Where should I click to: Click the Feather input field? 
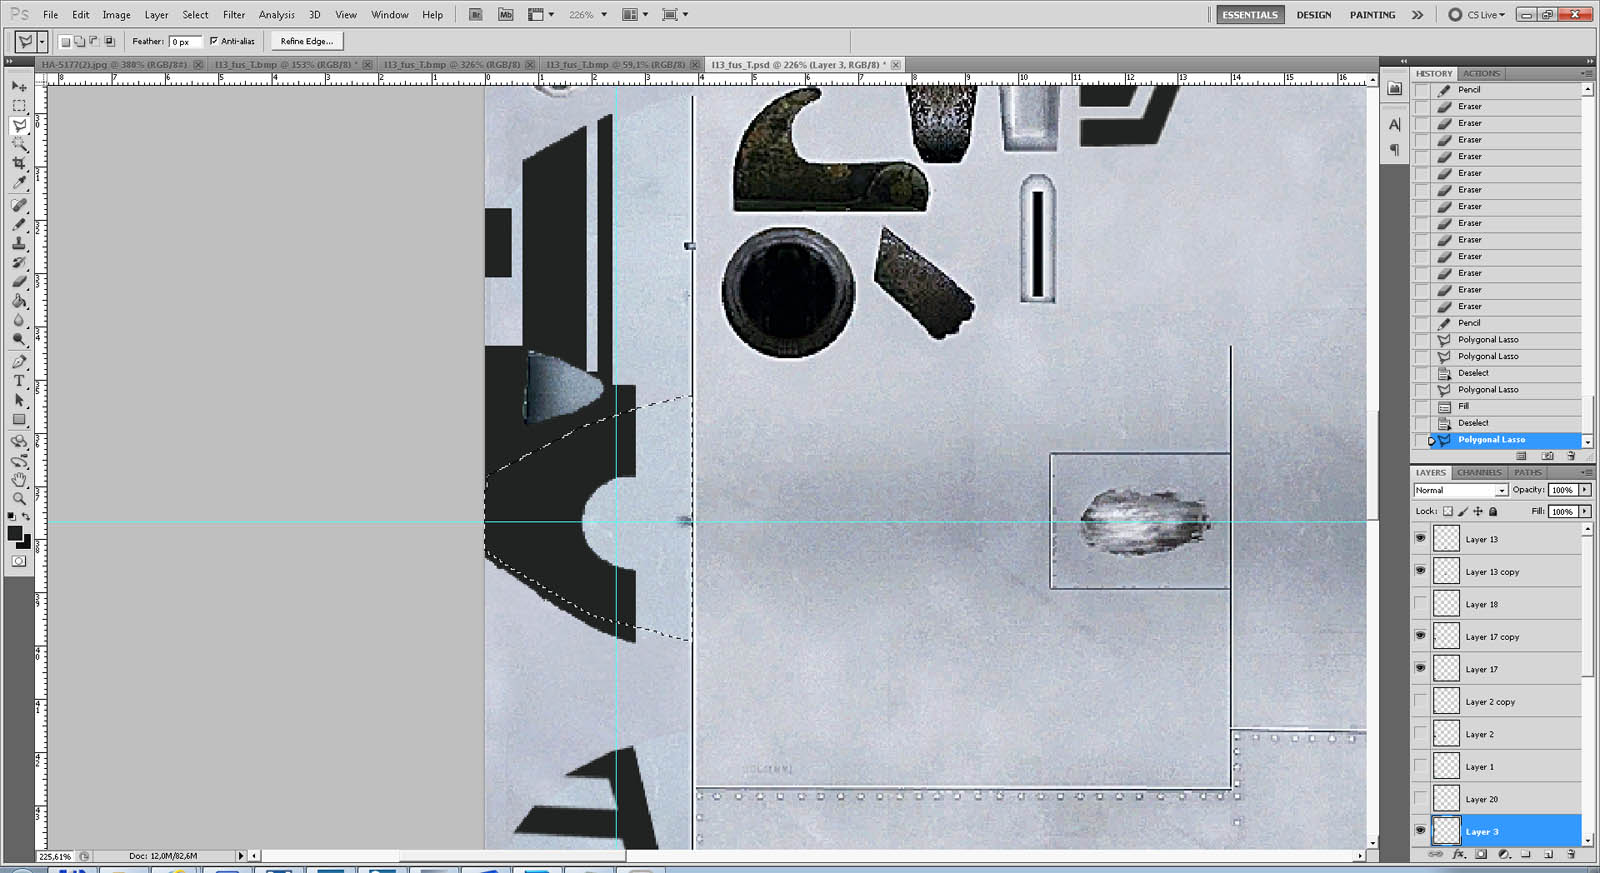(185, 42)
